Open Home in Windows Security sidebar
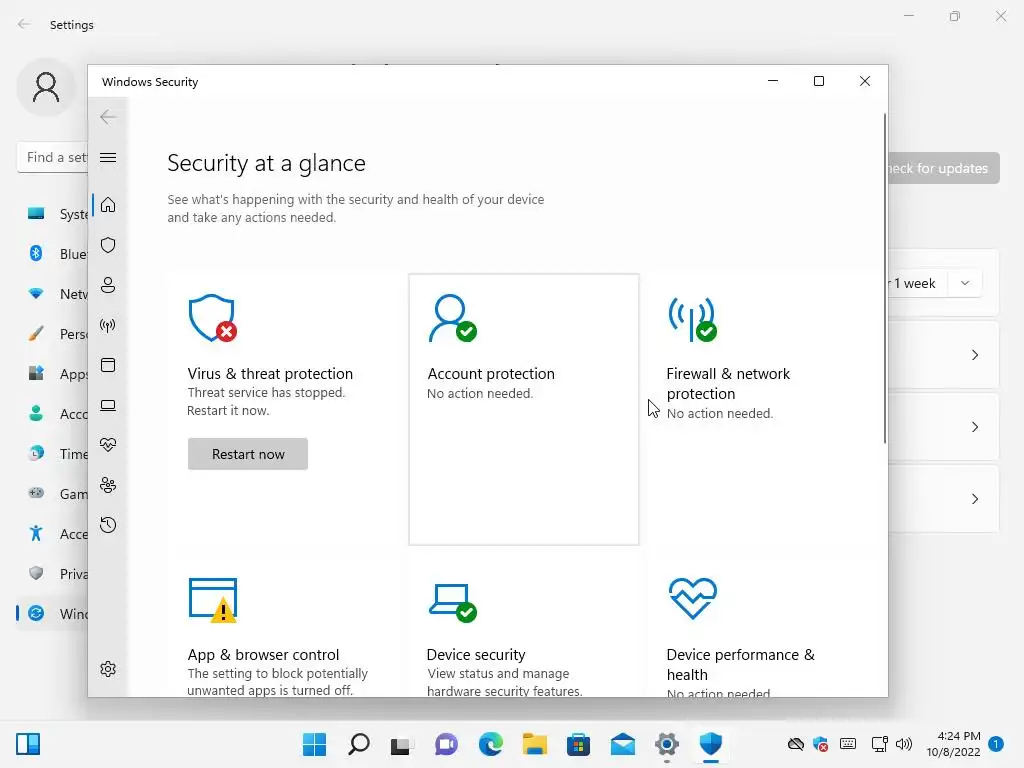Viewport: 1024px width, 768px height. click(108, 205)
